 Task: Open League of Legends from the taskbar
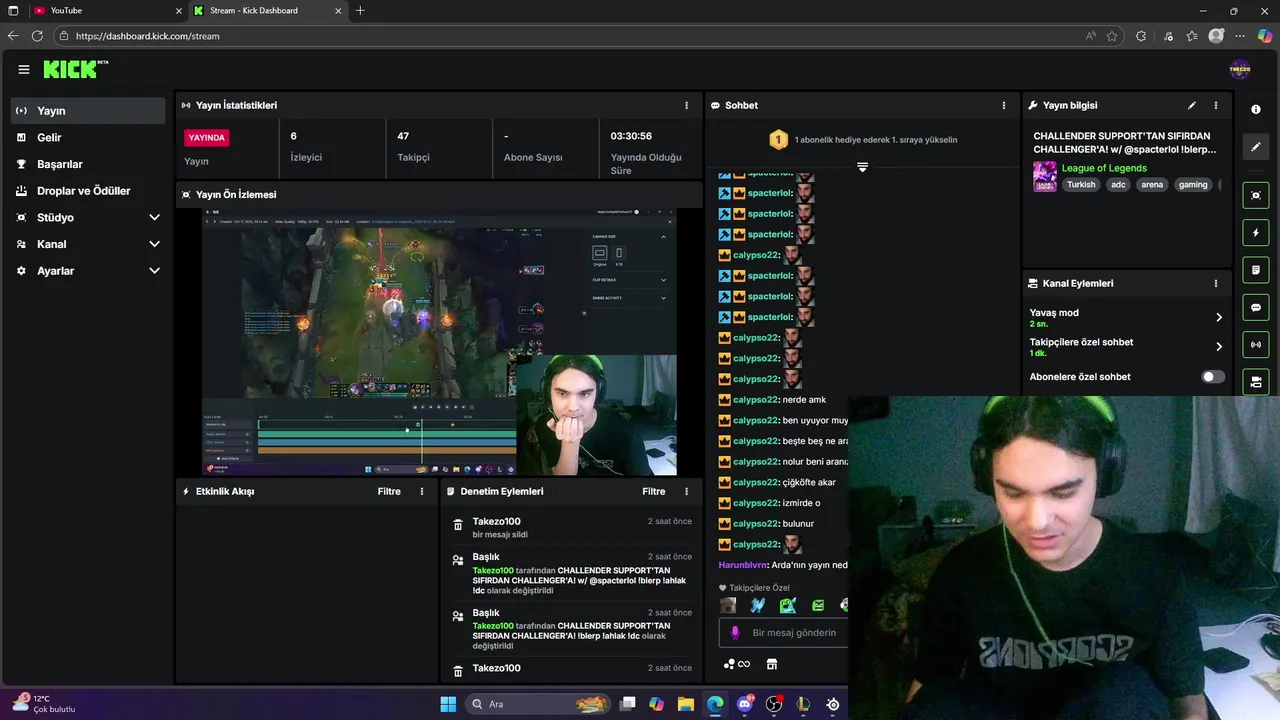point(803,704)
